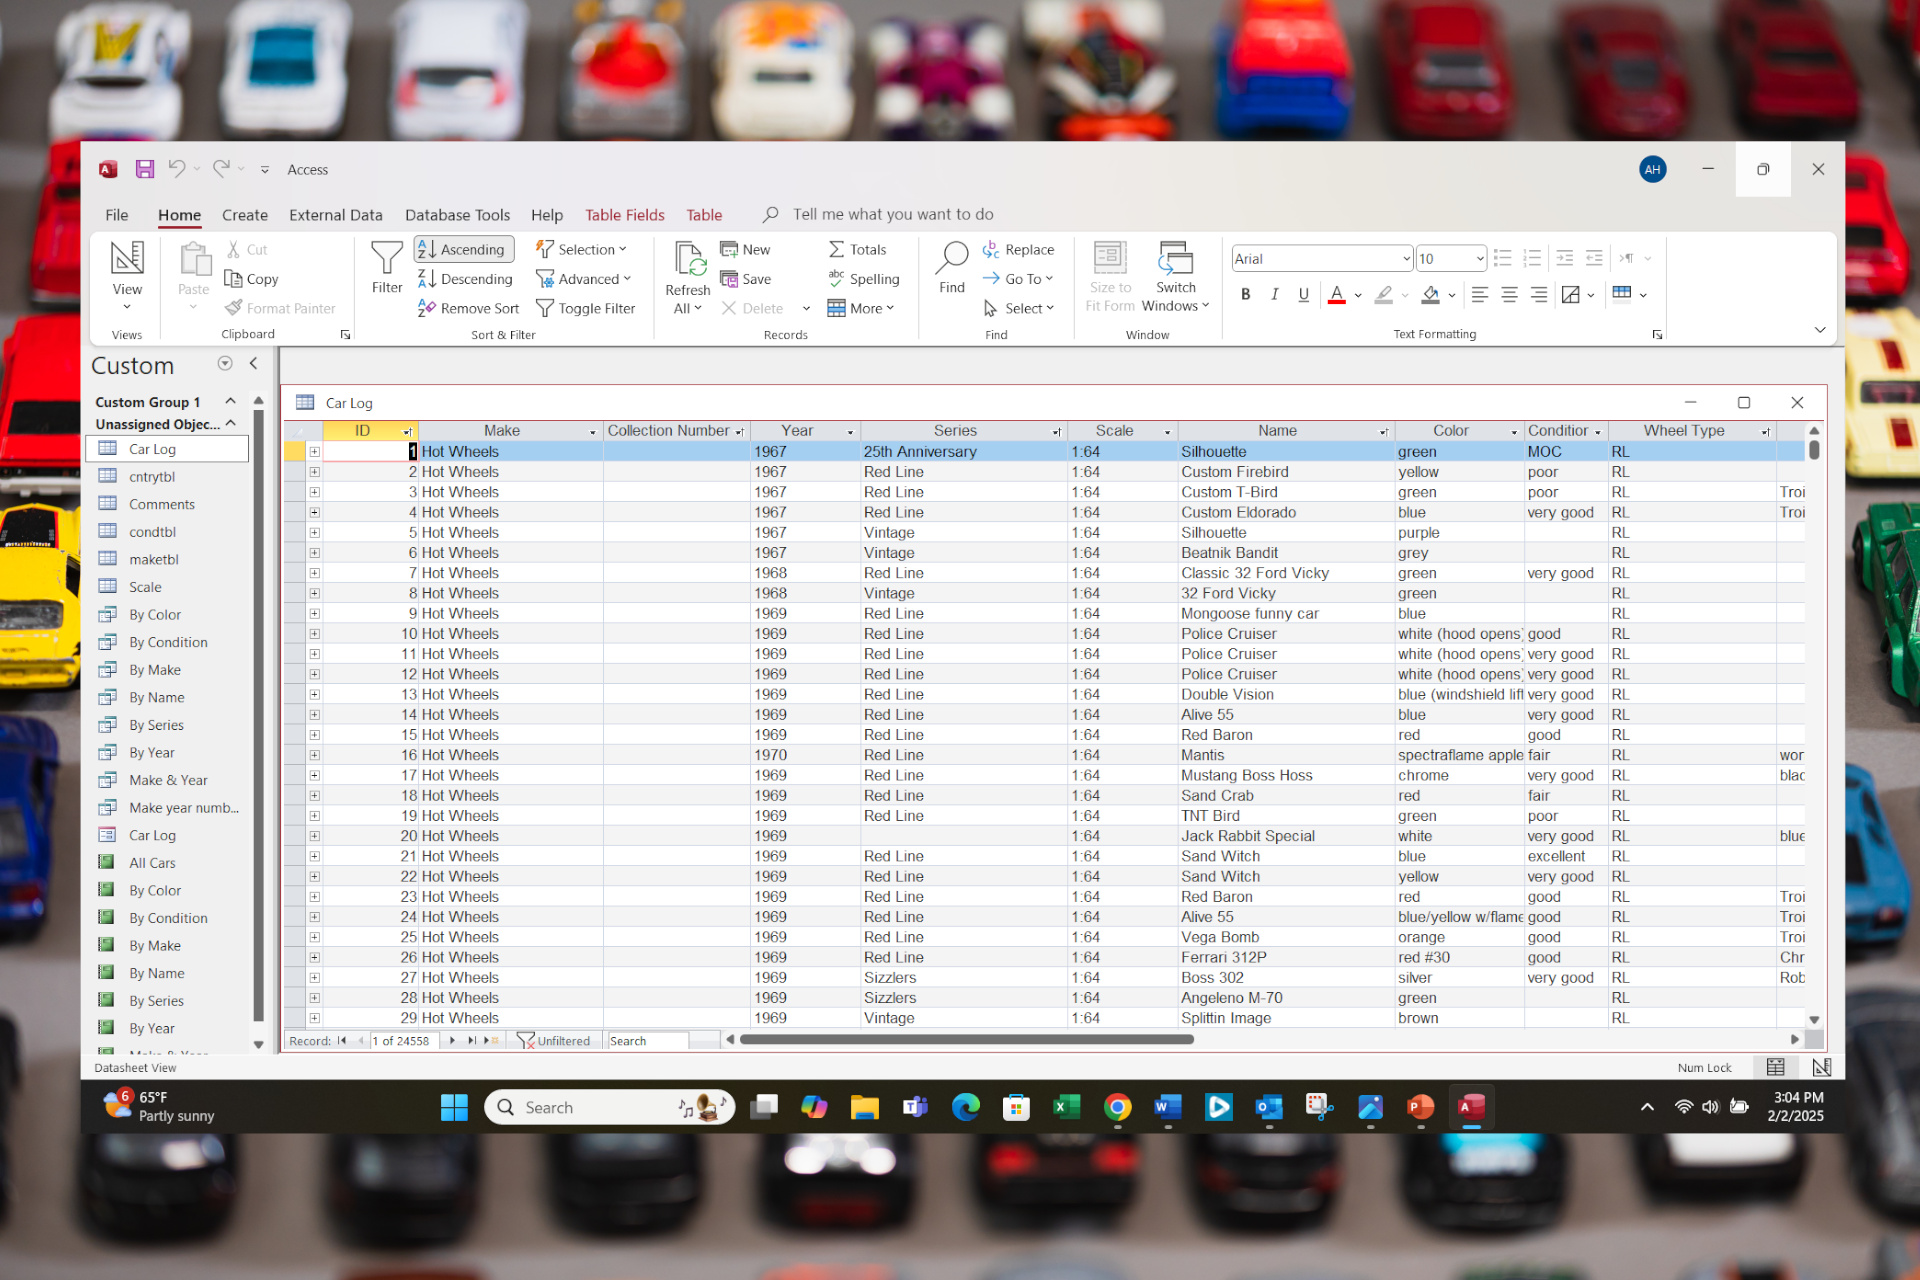Run Spelling check
The height and width of the screenshot is (1280, 1920).
pyautogui.click(x=863, y=279)
